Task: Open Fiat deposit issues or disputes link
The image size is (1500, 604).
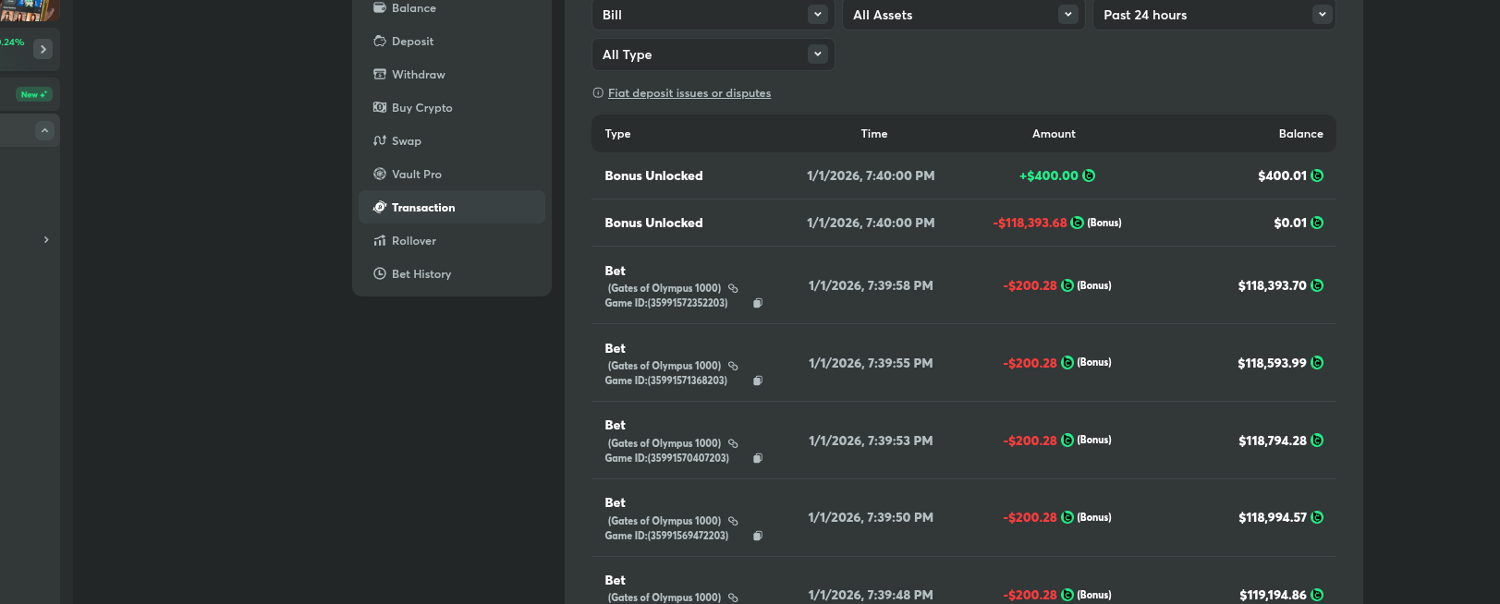Action: 689,93
